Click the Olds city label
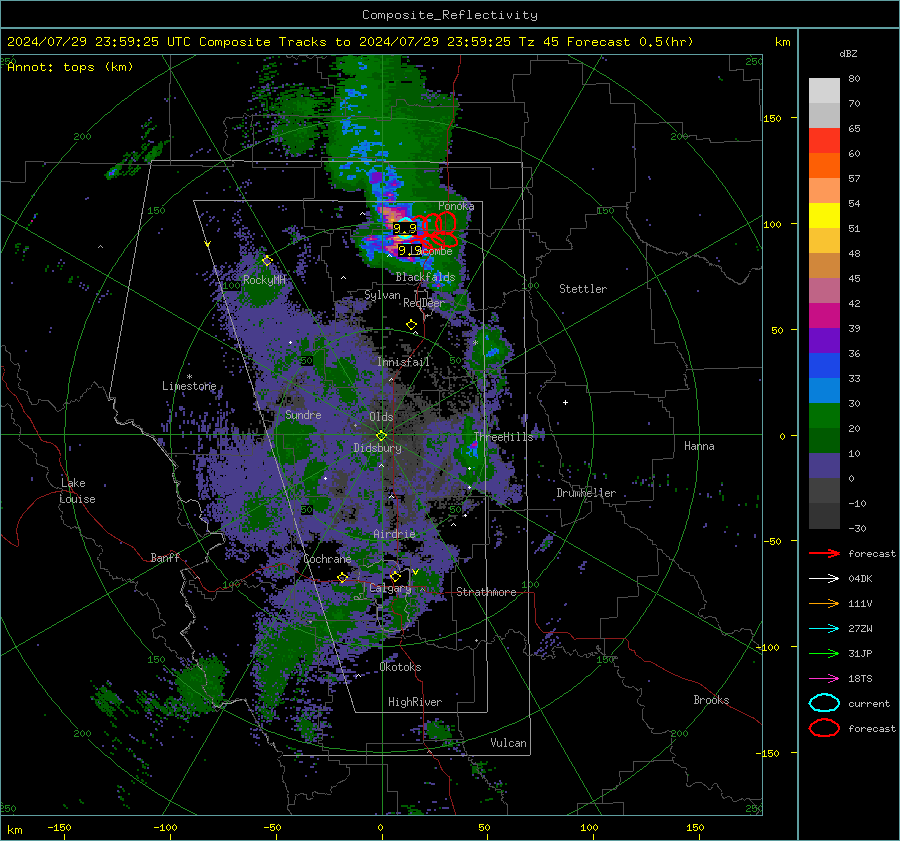This screenshot has height=841, width=900. [381, 417]
